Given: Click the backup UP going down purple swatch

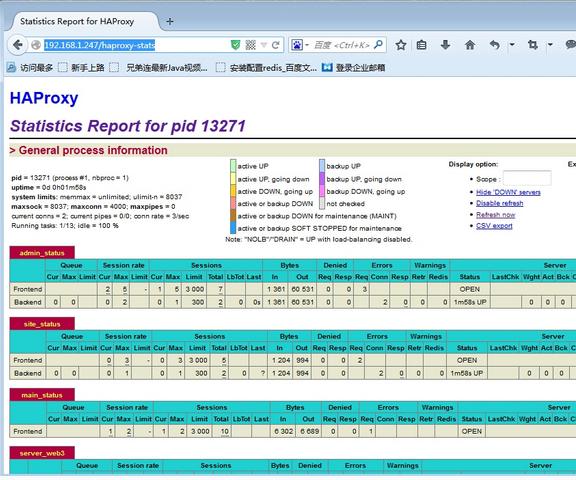Looking at the screenshot, I should pyautogui.click(x=322, y=178).
